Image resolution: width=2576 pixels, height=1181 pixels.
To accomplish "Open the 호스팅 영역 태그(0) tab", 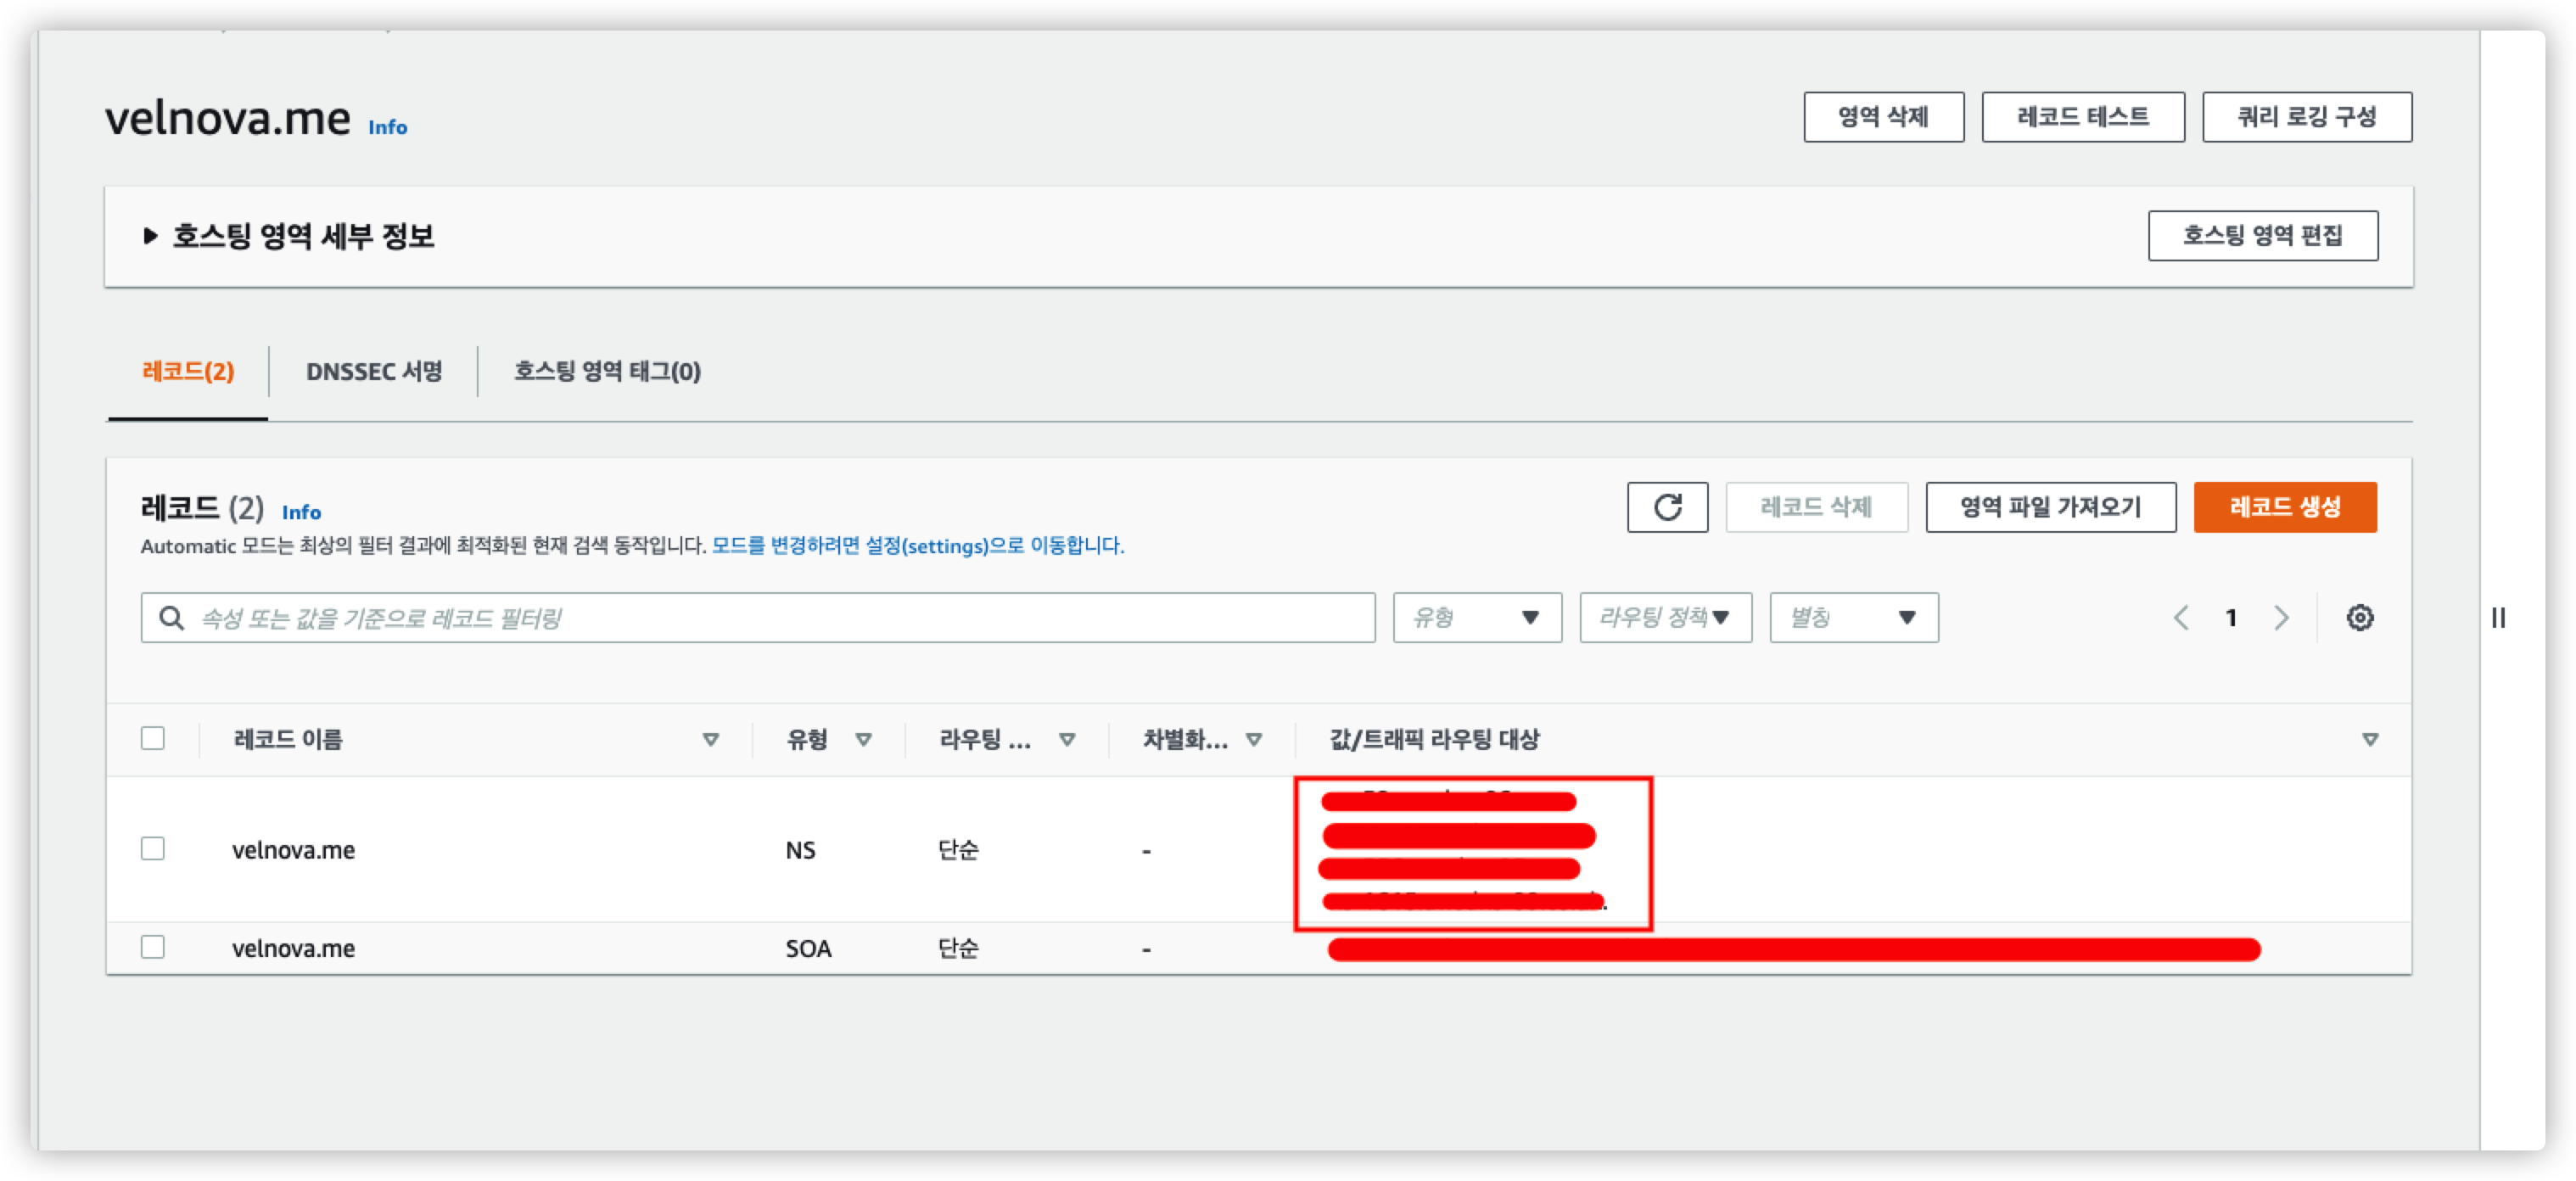I will pos(607,372).
